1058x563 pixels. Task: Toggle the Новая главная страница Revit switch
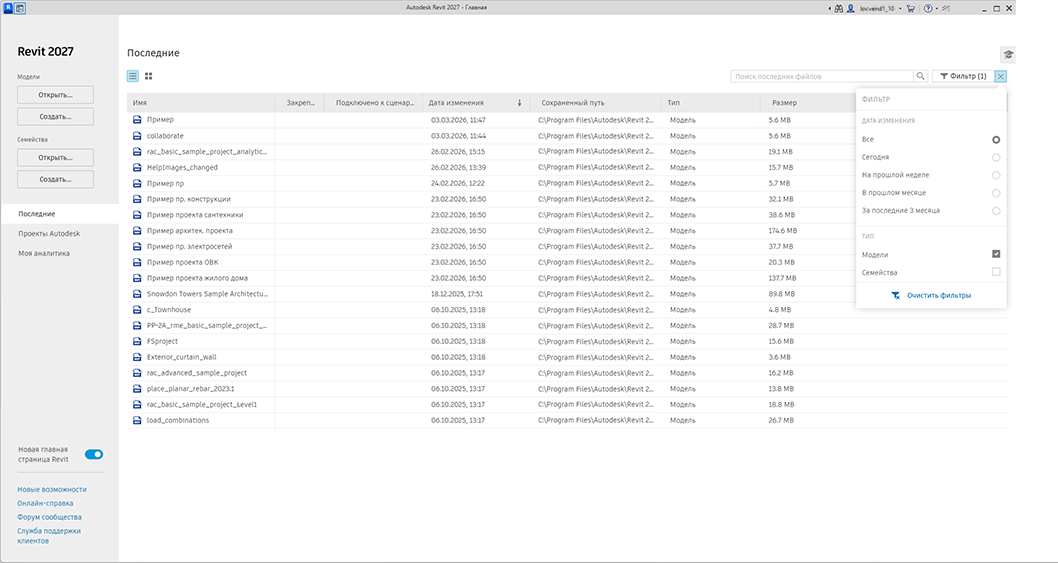click(94, 454)
